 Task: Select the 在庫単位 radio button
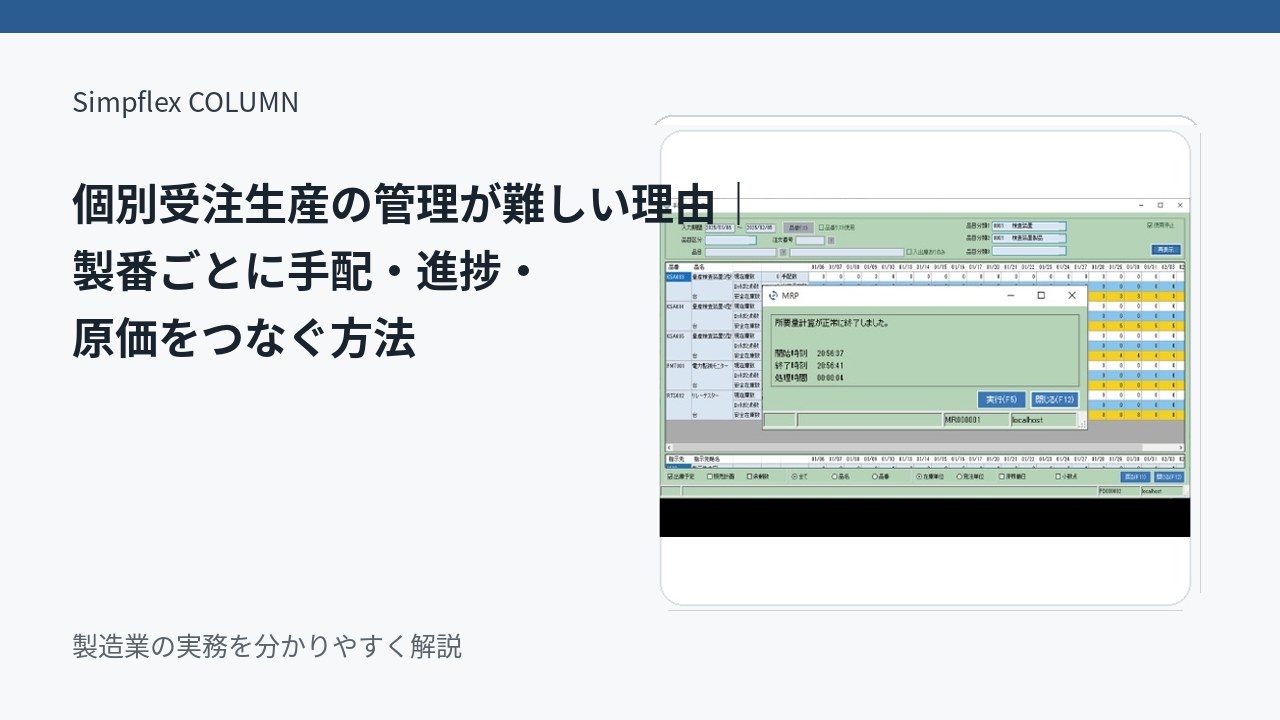[x=919, y=477]
